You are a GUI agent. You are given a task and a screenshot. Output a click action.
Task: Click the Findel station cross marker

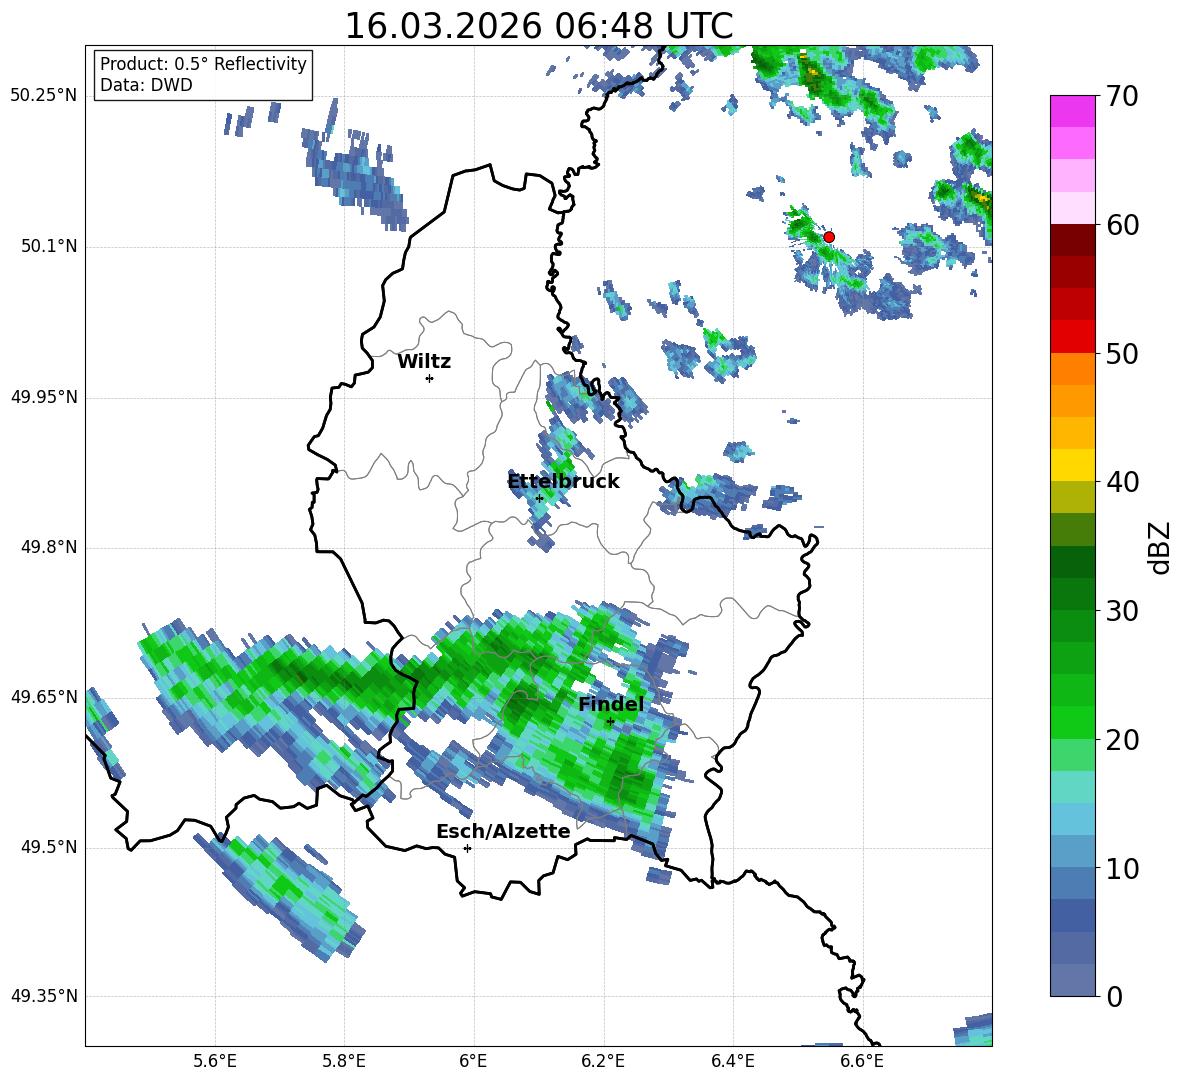[x=610, y=722]
